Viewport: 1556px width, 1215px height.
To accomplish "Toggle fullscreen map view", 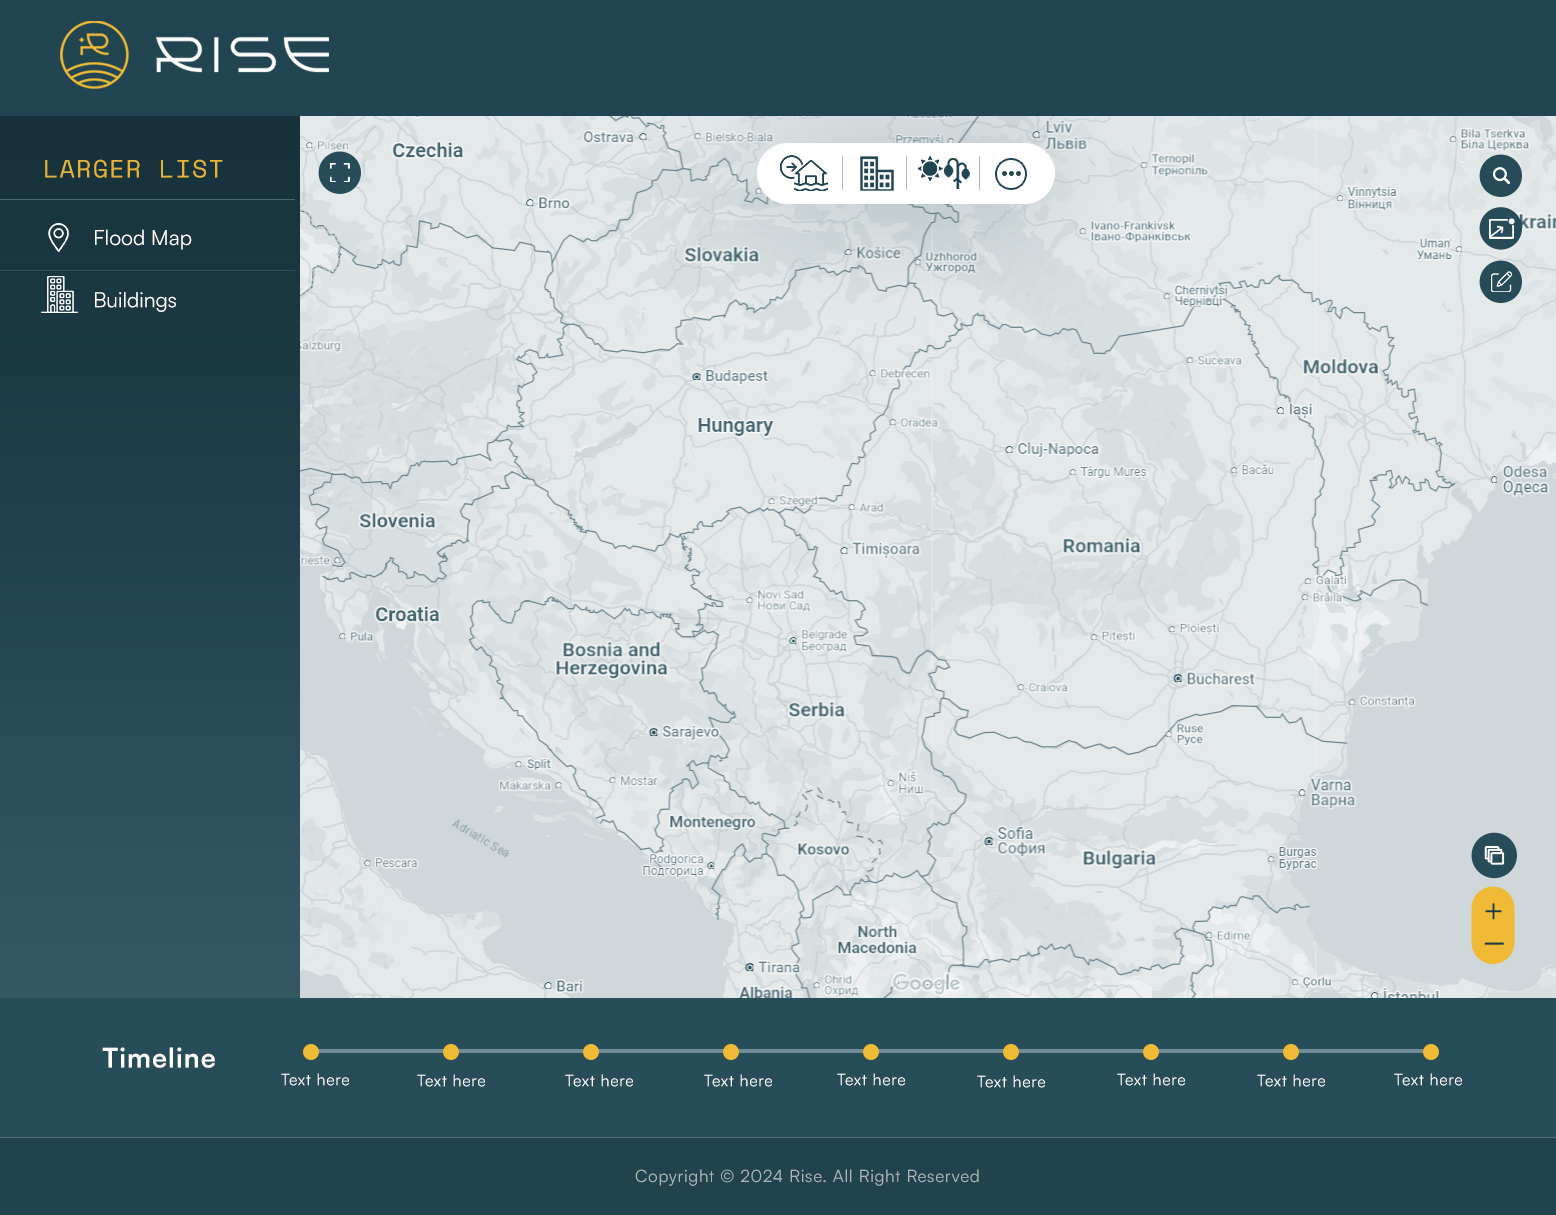I will (340, 173).
